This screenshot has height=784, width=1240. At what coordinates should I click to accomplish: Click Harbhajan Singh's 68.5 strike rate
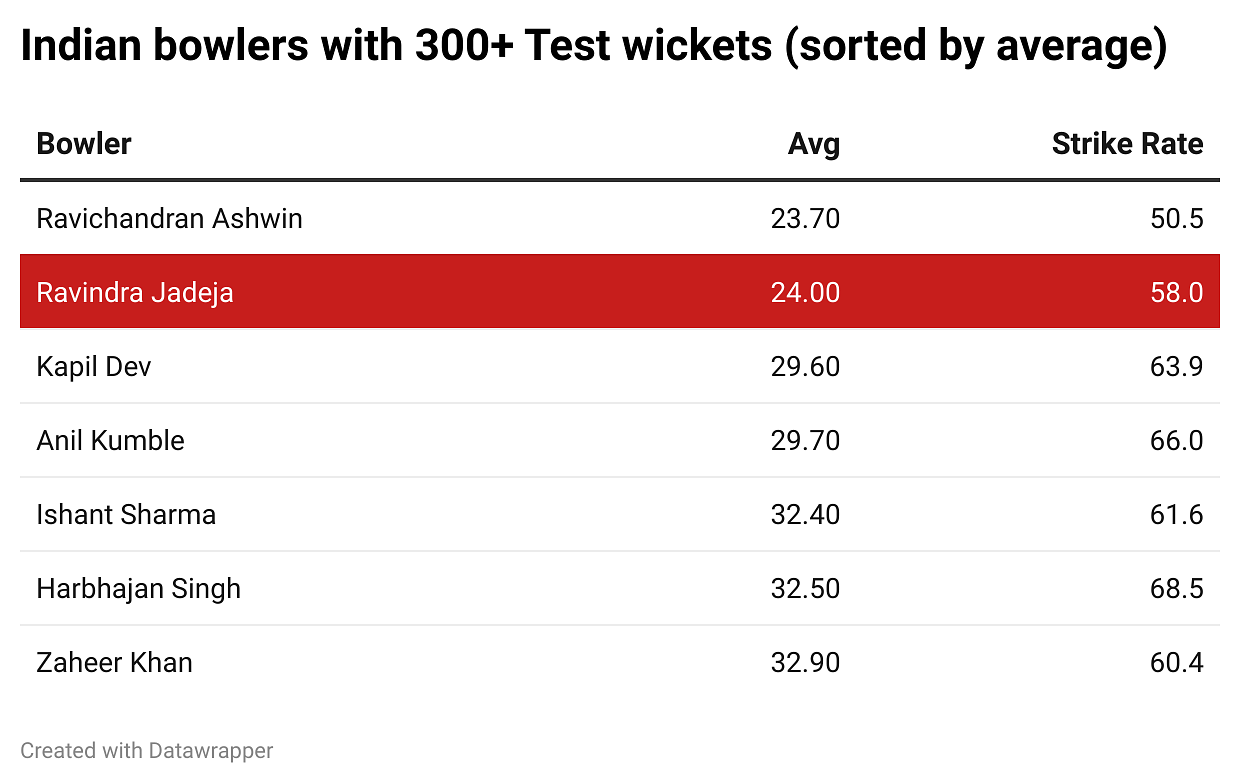1176,588
